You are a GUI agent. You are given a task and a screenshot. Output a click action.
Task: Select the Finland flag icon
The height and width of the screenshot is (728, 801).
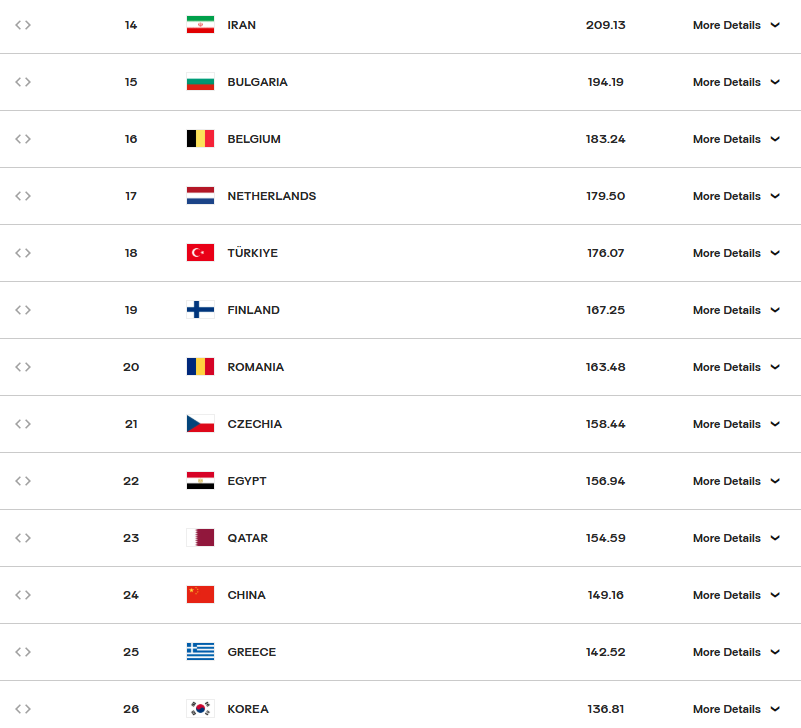(200, 310)
